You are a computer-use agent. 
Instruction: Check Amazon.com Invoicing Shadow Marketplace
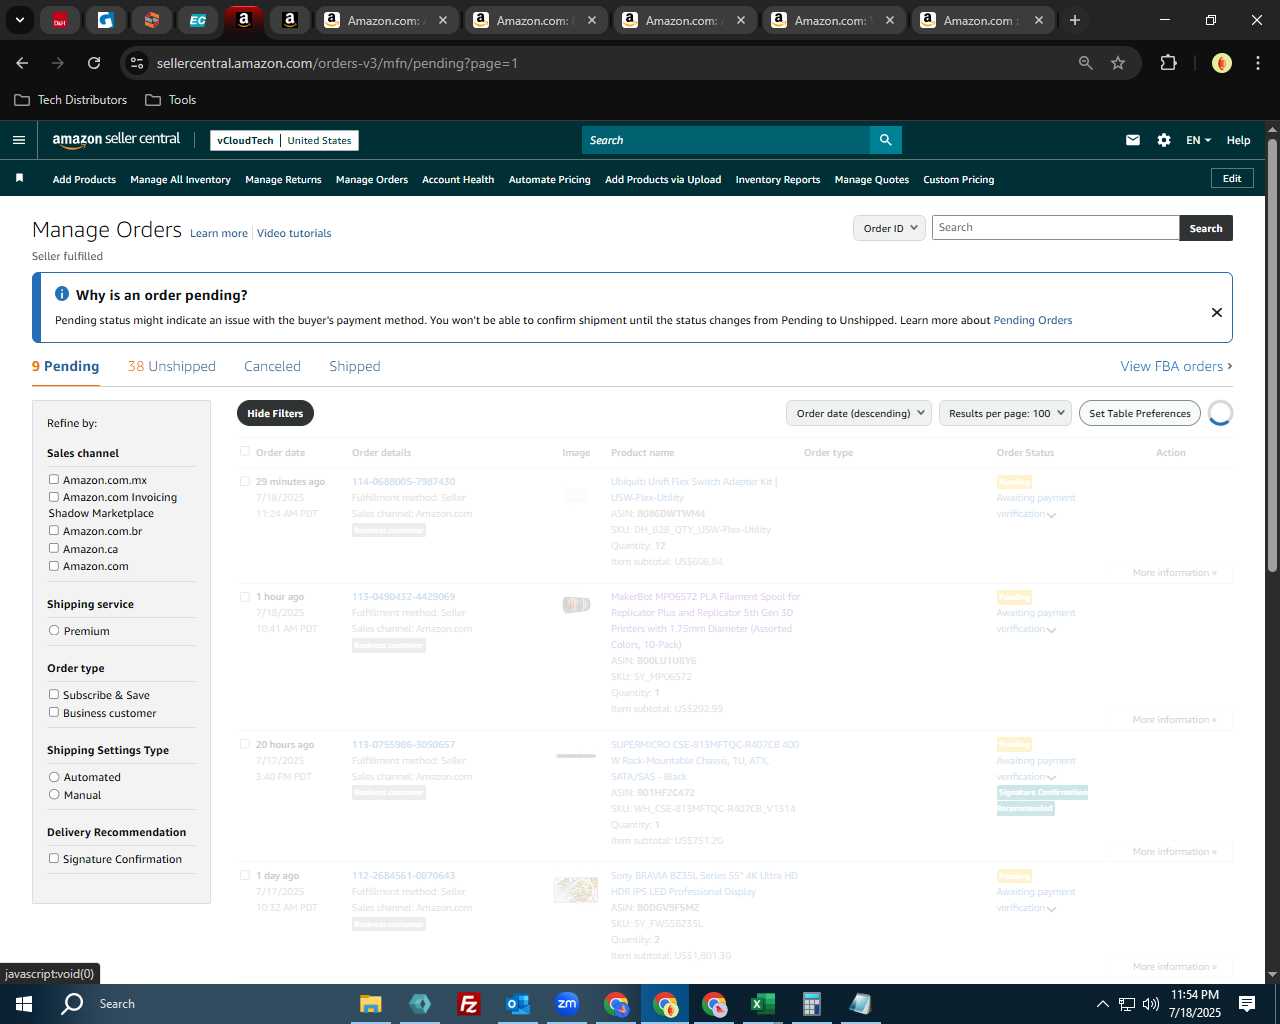tap(54, 497)
